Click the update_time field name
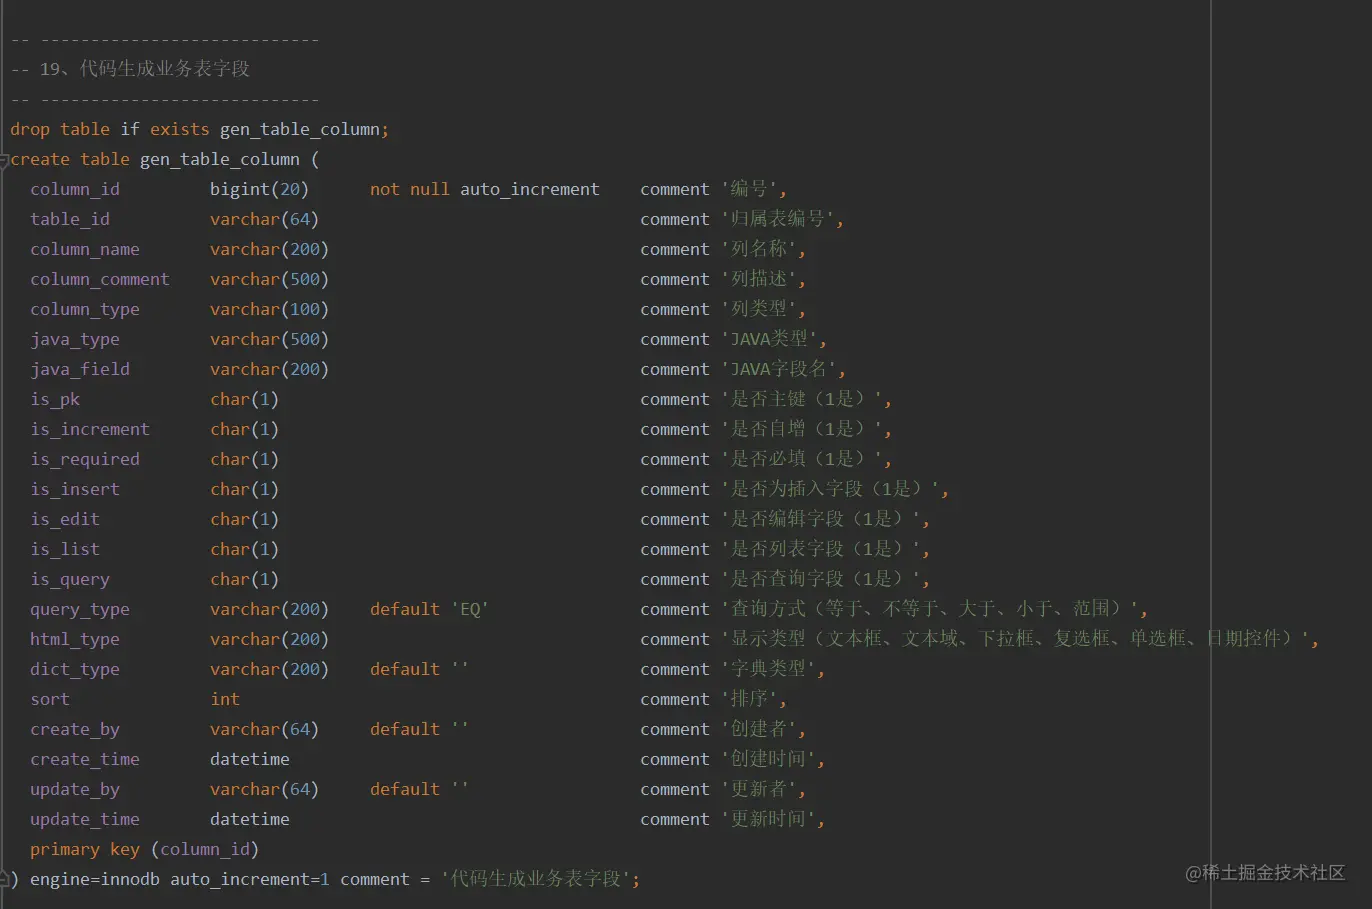This screenshot has height=909, width=1372. coord(85,820)
